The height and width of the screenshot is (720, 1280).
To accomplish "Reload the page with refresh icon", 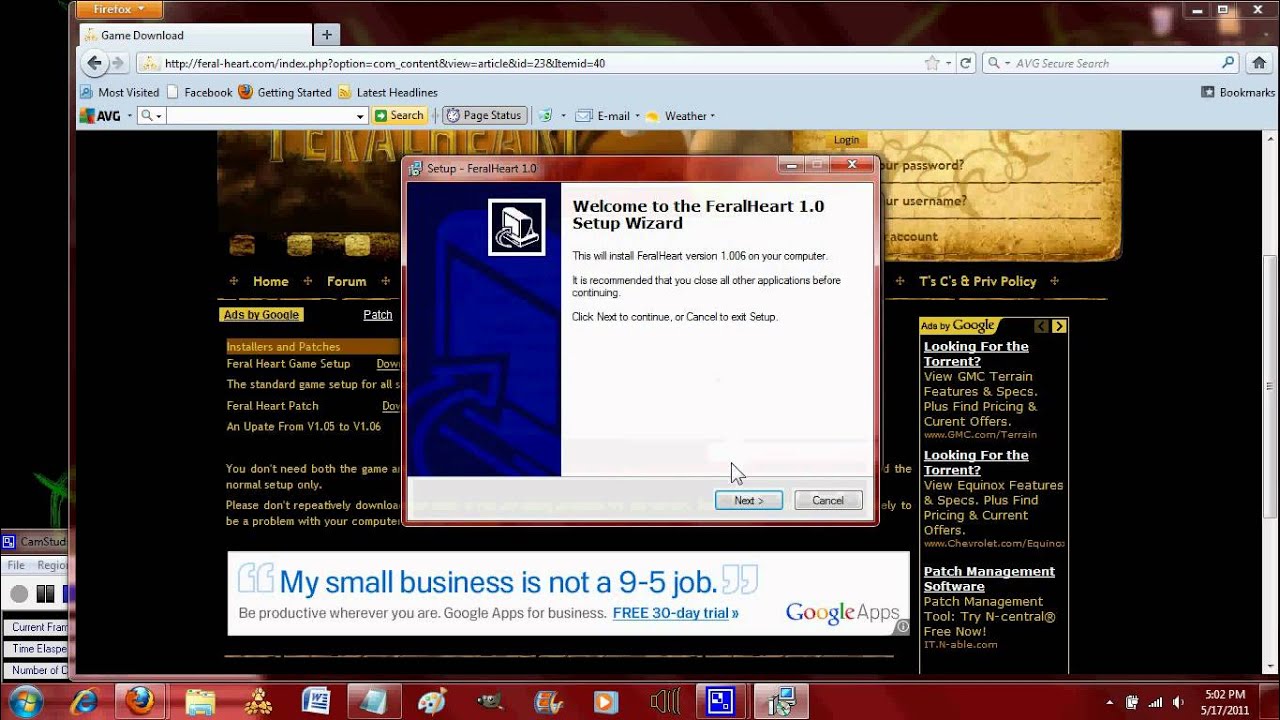I will pyautogui.click(x=966, y=63).
